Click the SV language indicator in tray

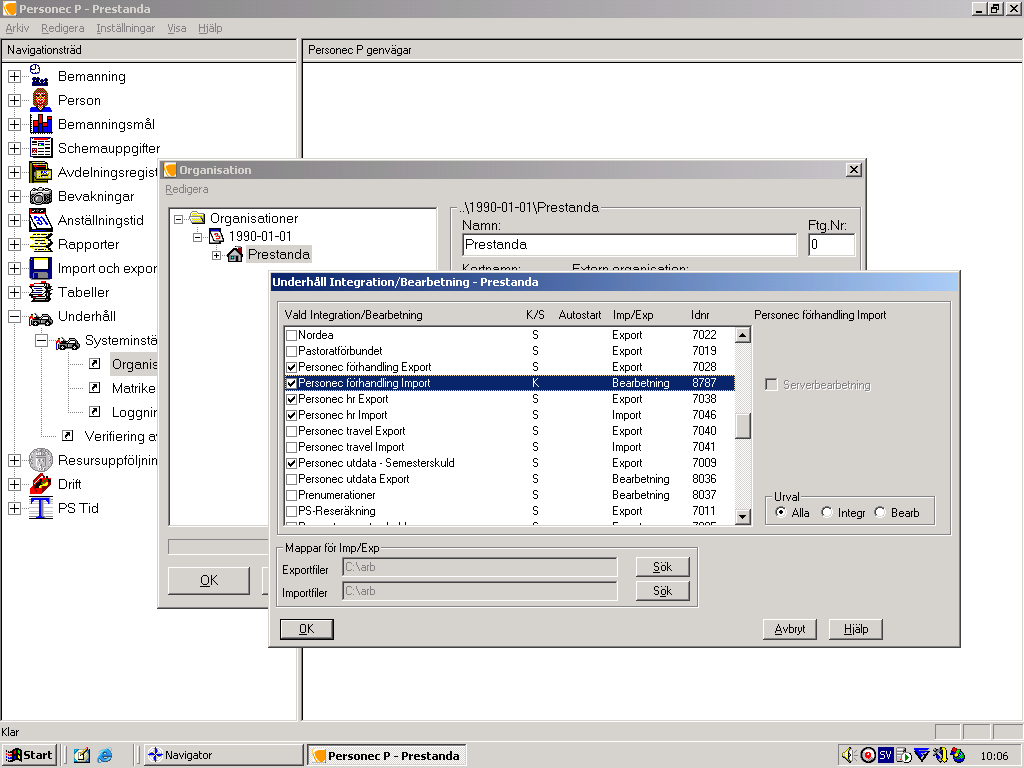tap(885, 755)
